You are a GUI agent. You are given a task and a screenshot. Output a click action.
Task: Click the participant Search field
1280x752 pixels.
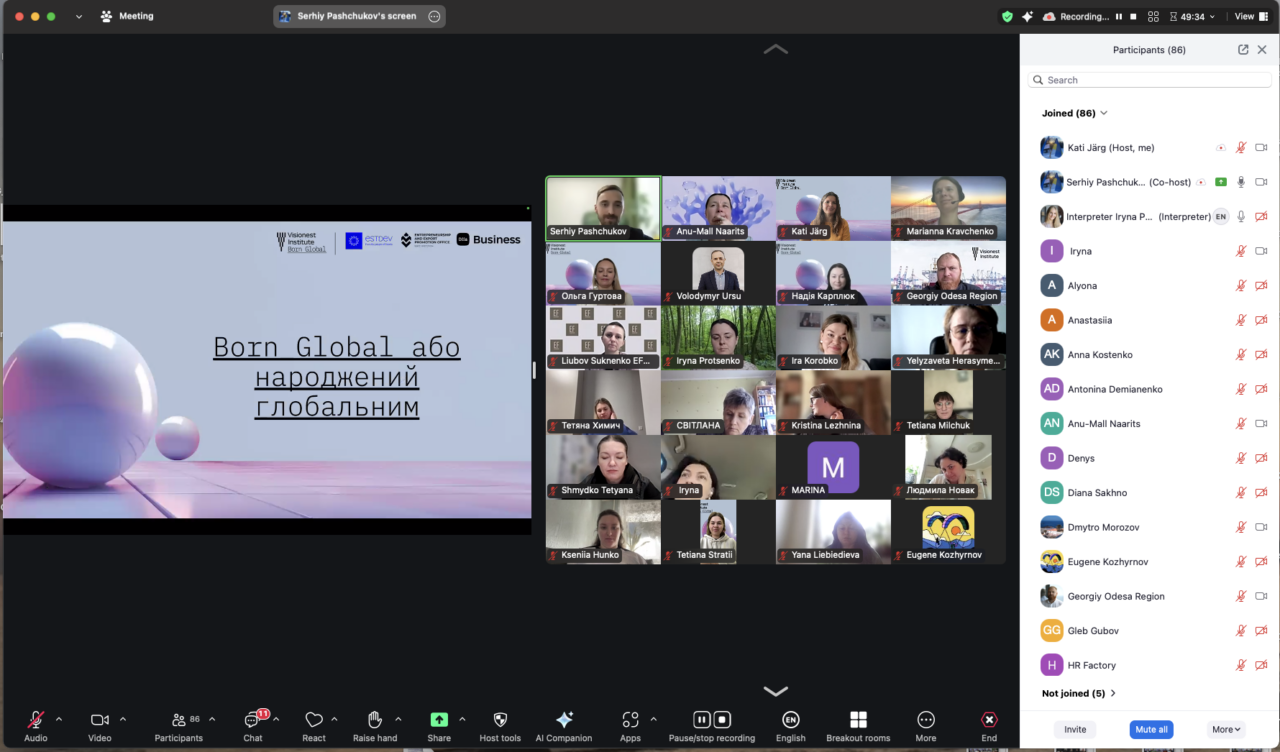[1148, 80]
